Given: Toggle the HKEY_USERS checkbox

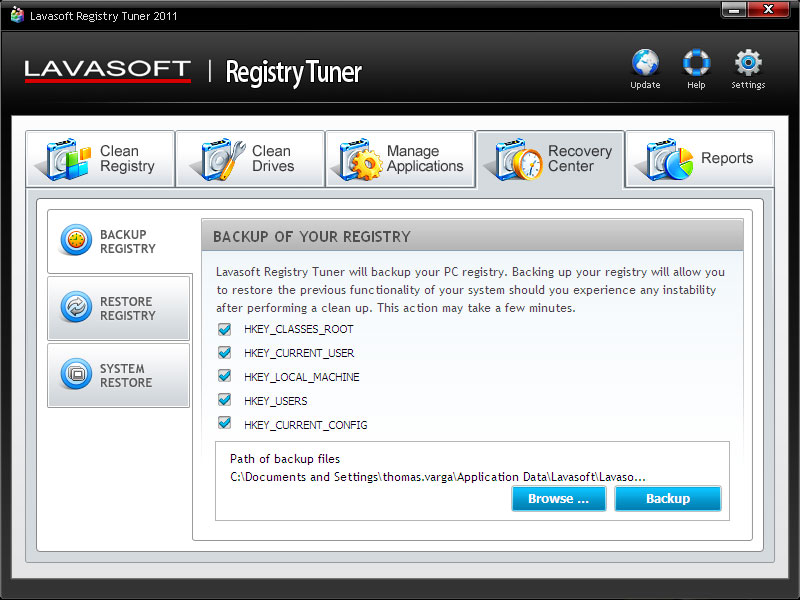Looking at the screenshot, I should coord(224,399).
